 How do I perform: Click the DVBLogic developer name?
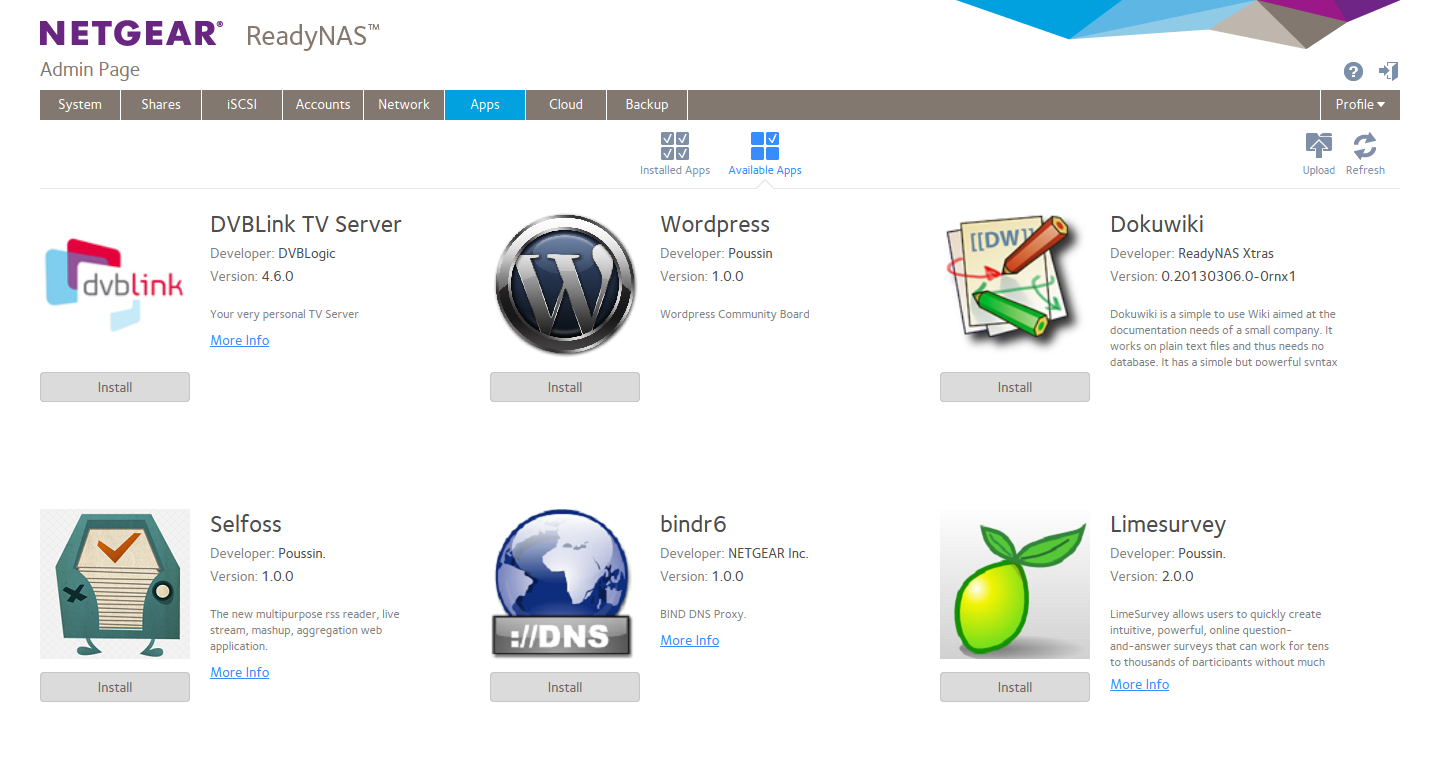click(x=307, y=253)
